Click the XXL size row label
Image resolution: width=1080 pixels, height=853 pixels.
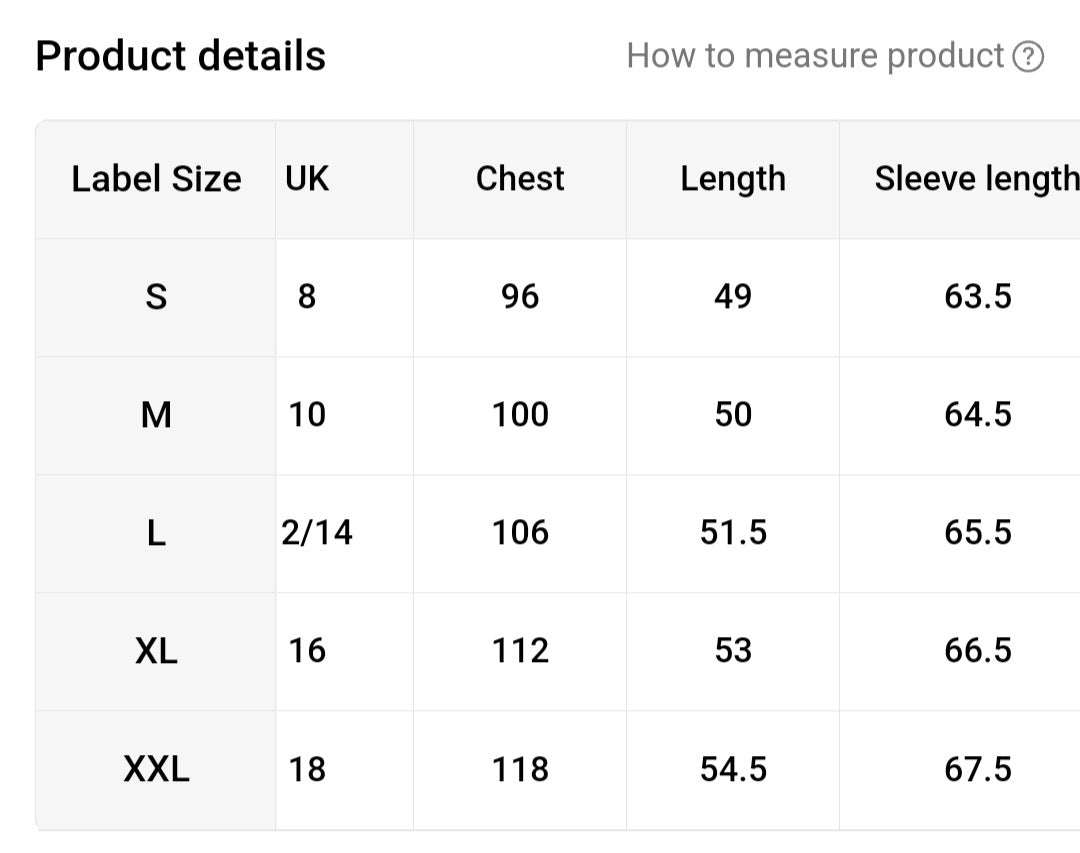click(156, 769)
